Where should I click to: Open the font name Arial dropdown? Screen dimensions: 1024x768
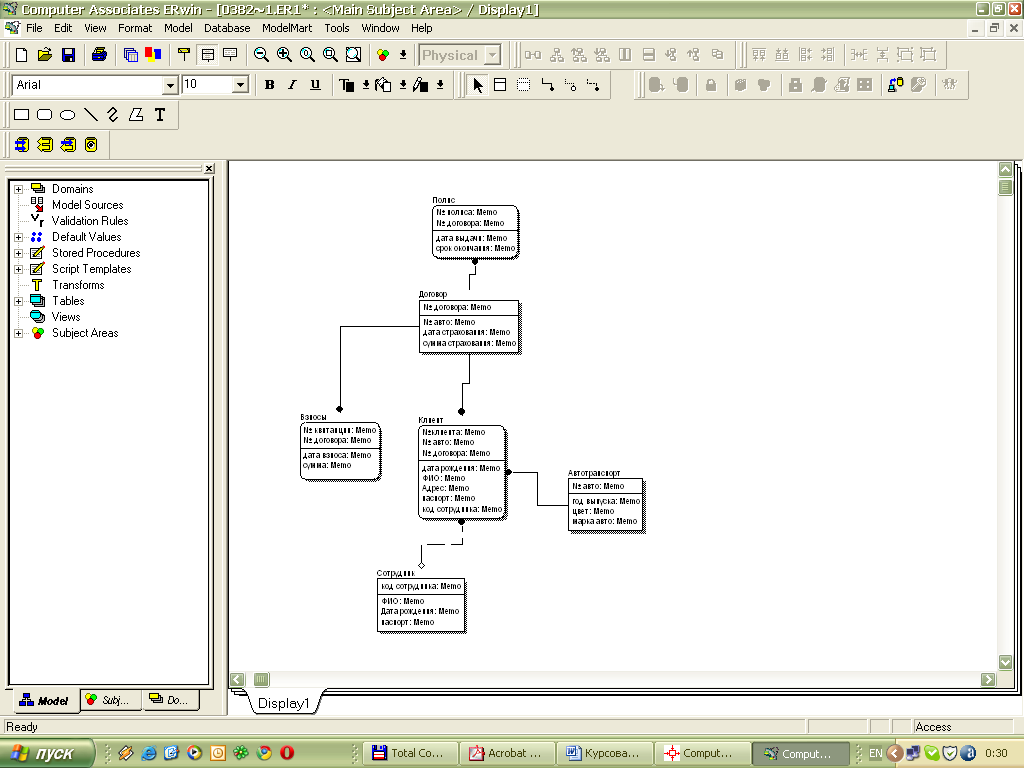pos(170,85)
